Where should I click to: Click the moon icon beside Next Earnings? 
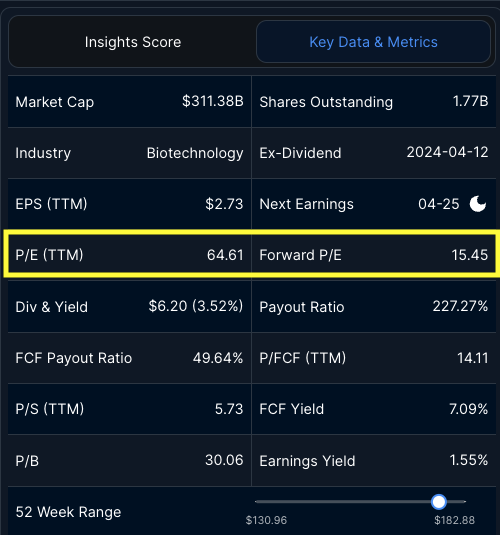pos(478,204)
